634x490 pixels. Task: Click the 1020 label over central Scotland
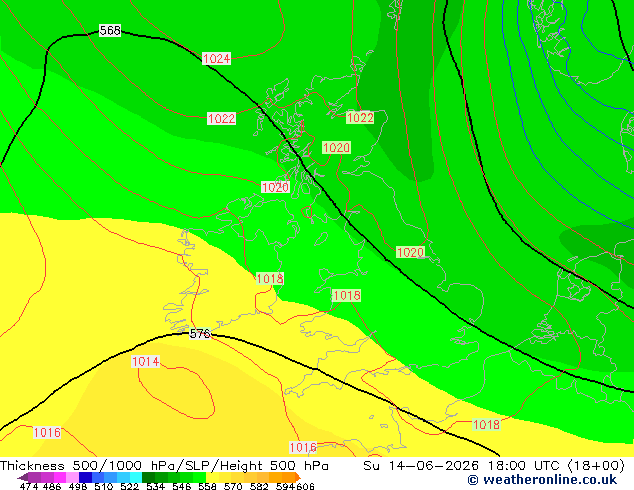[336, 148]
